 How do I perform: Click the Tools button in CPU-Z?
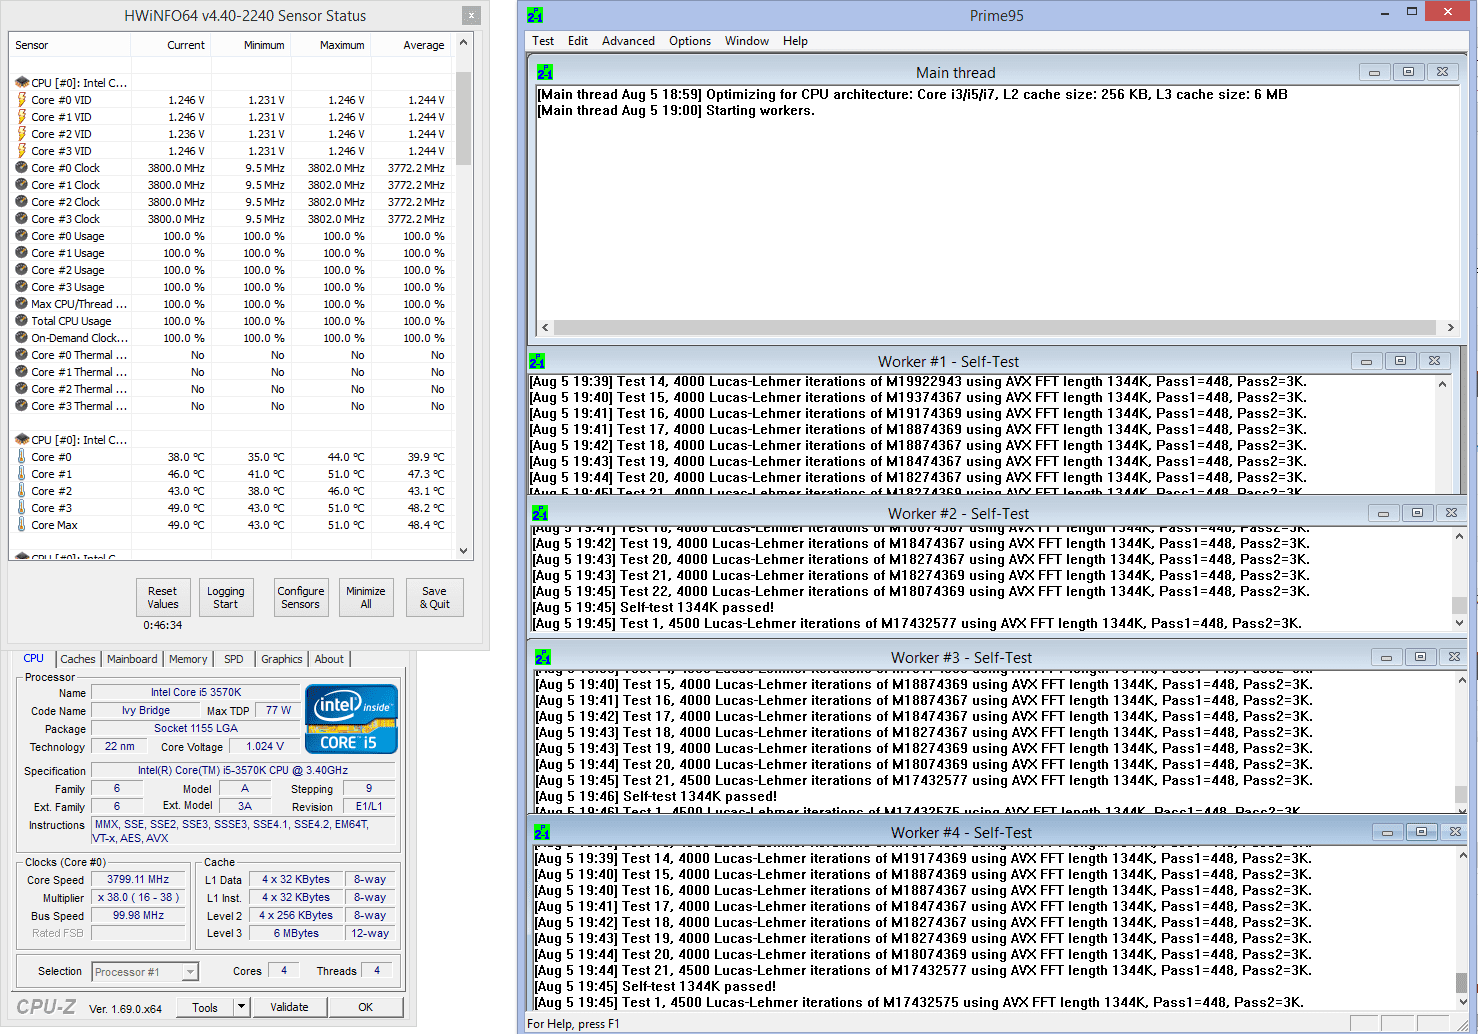206,1007
